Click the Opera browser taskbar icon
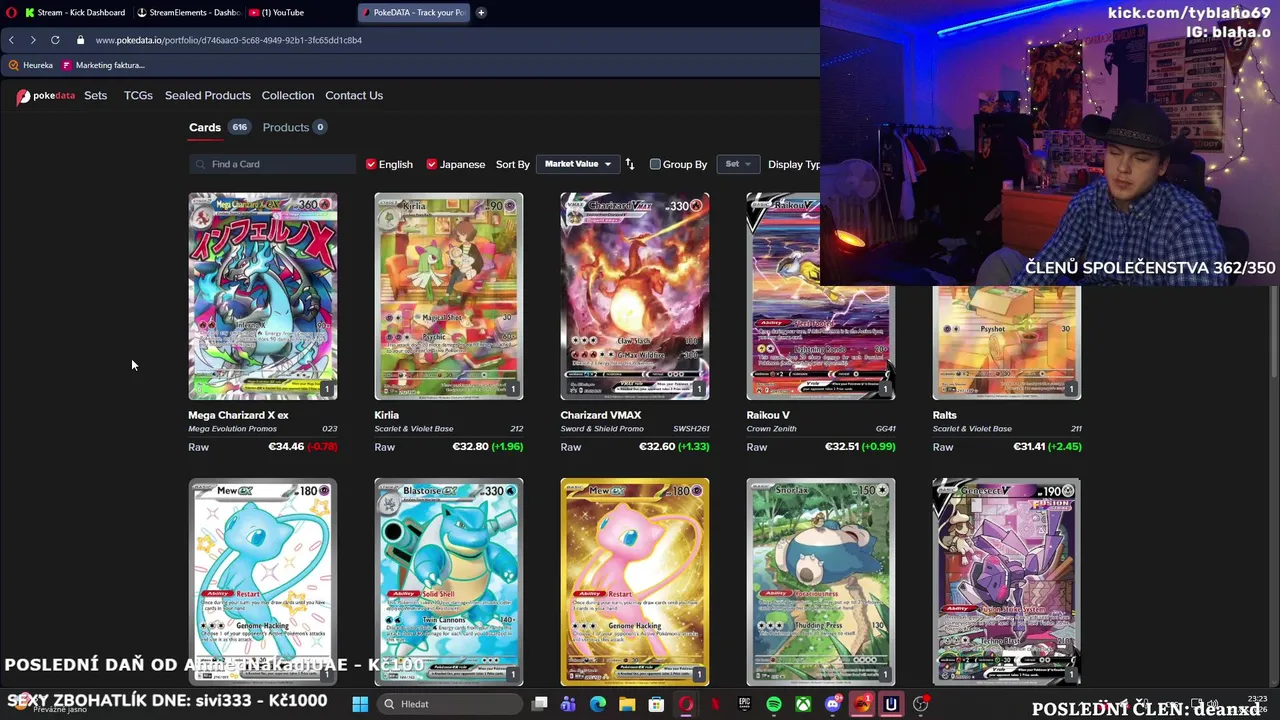This screenshot has height=720, width=1280. (686, 704)
